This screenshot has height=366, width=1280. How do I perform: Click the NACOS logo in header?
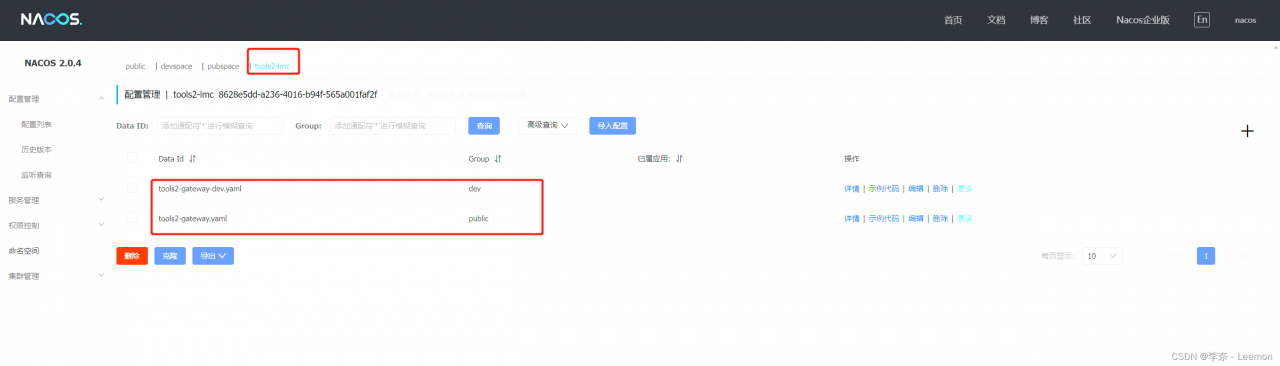coord(51,20)
